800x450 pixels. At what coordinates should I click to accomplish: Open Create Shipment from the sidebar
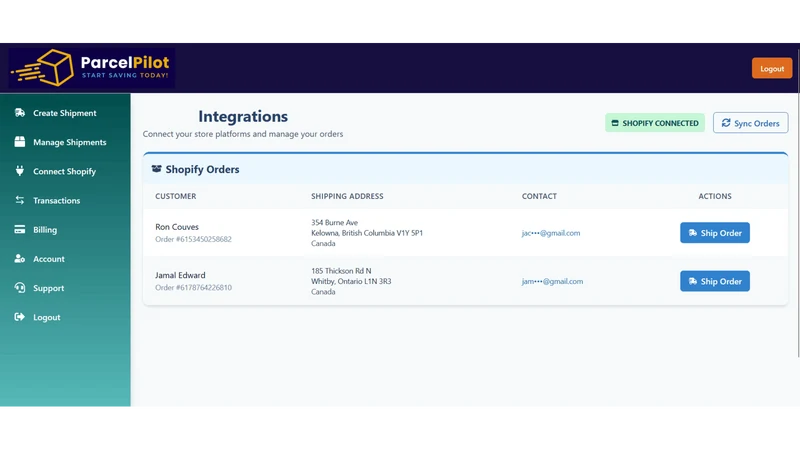65,113
